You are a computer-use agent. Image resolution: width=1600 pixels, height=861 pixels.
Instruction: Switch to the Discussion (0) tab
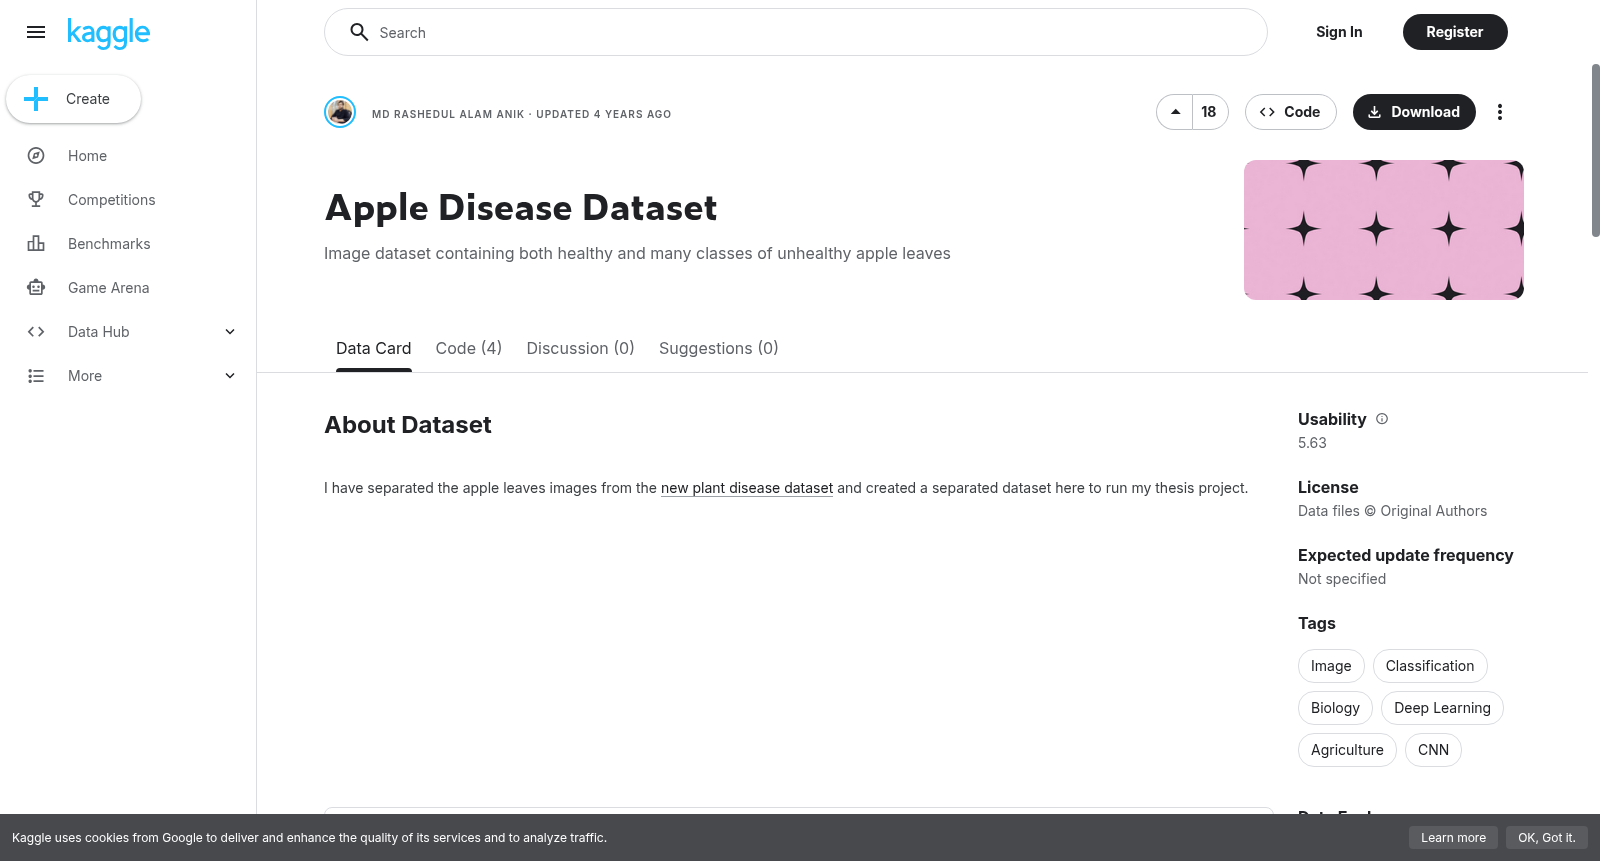pos(581,348)
